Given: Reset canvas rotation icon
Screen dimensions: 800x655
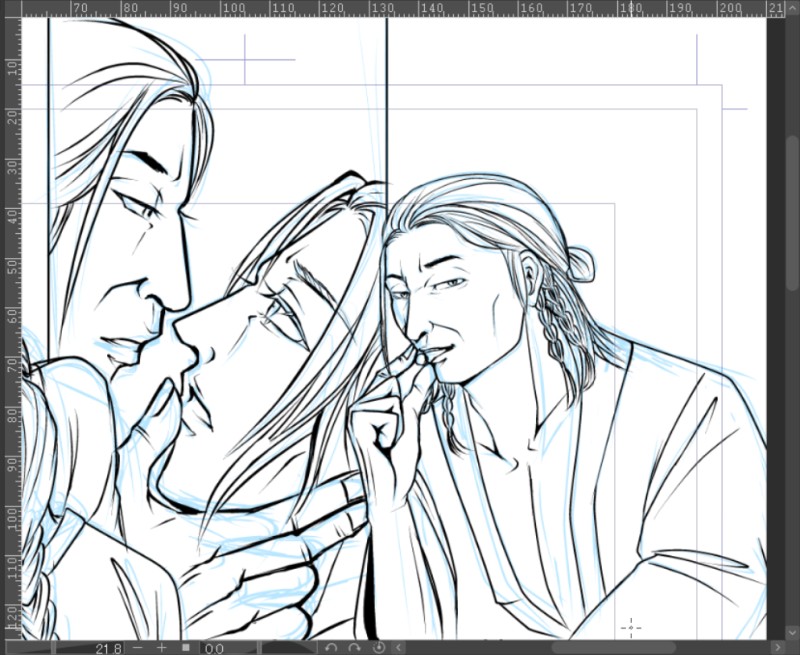Looking at the screenshot, I should 379,648.
